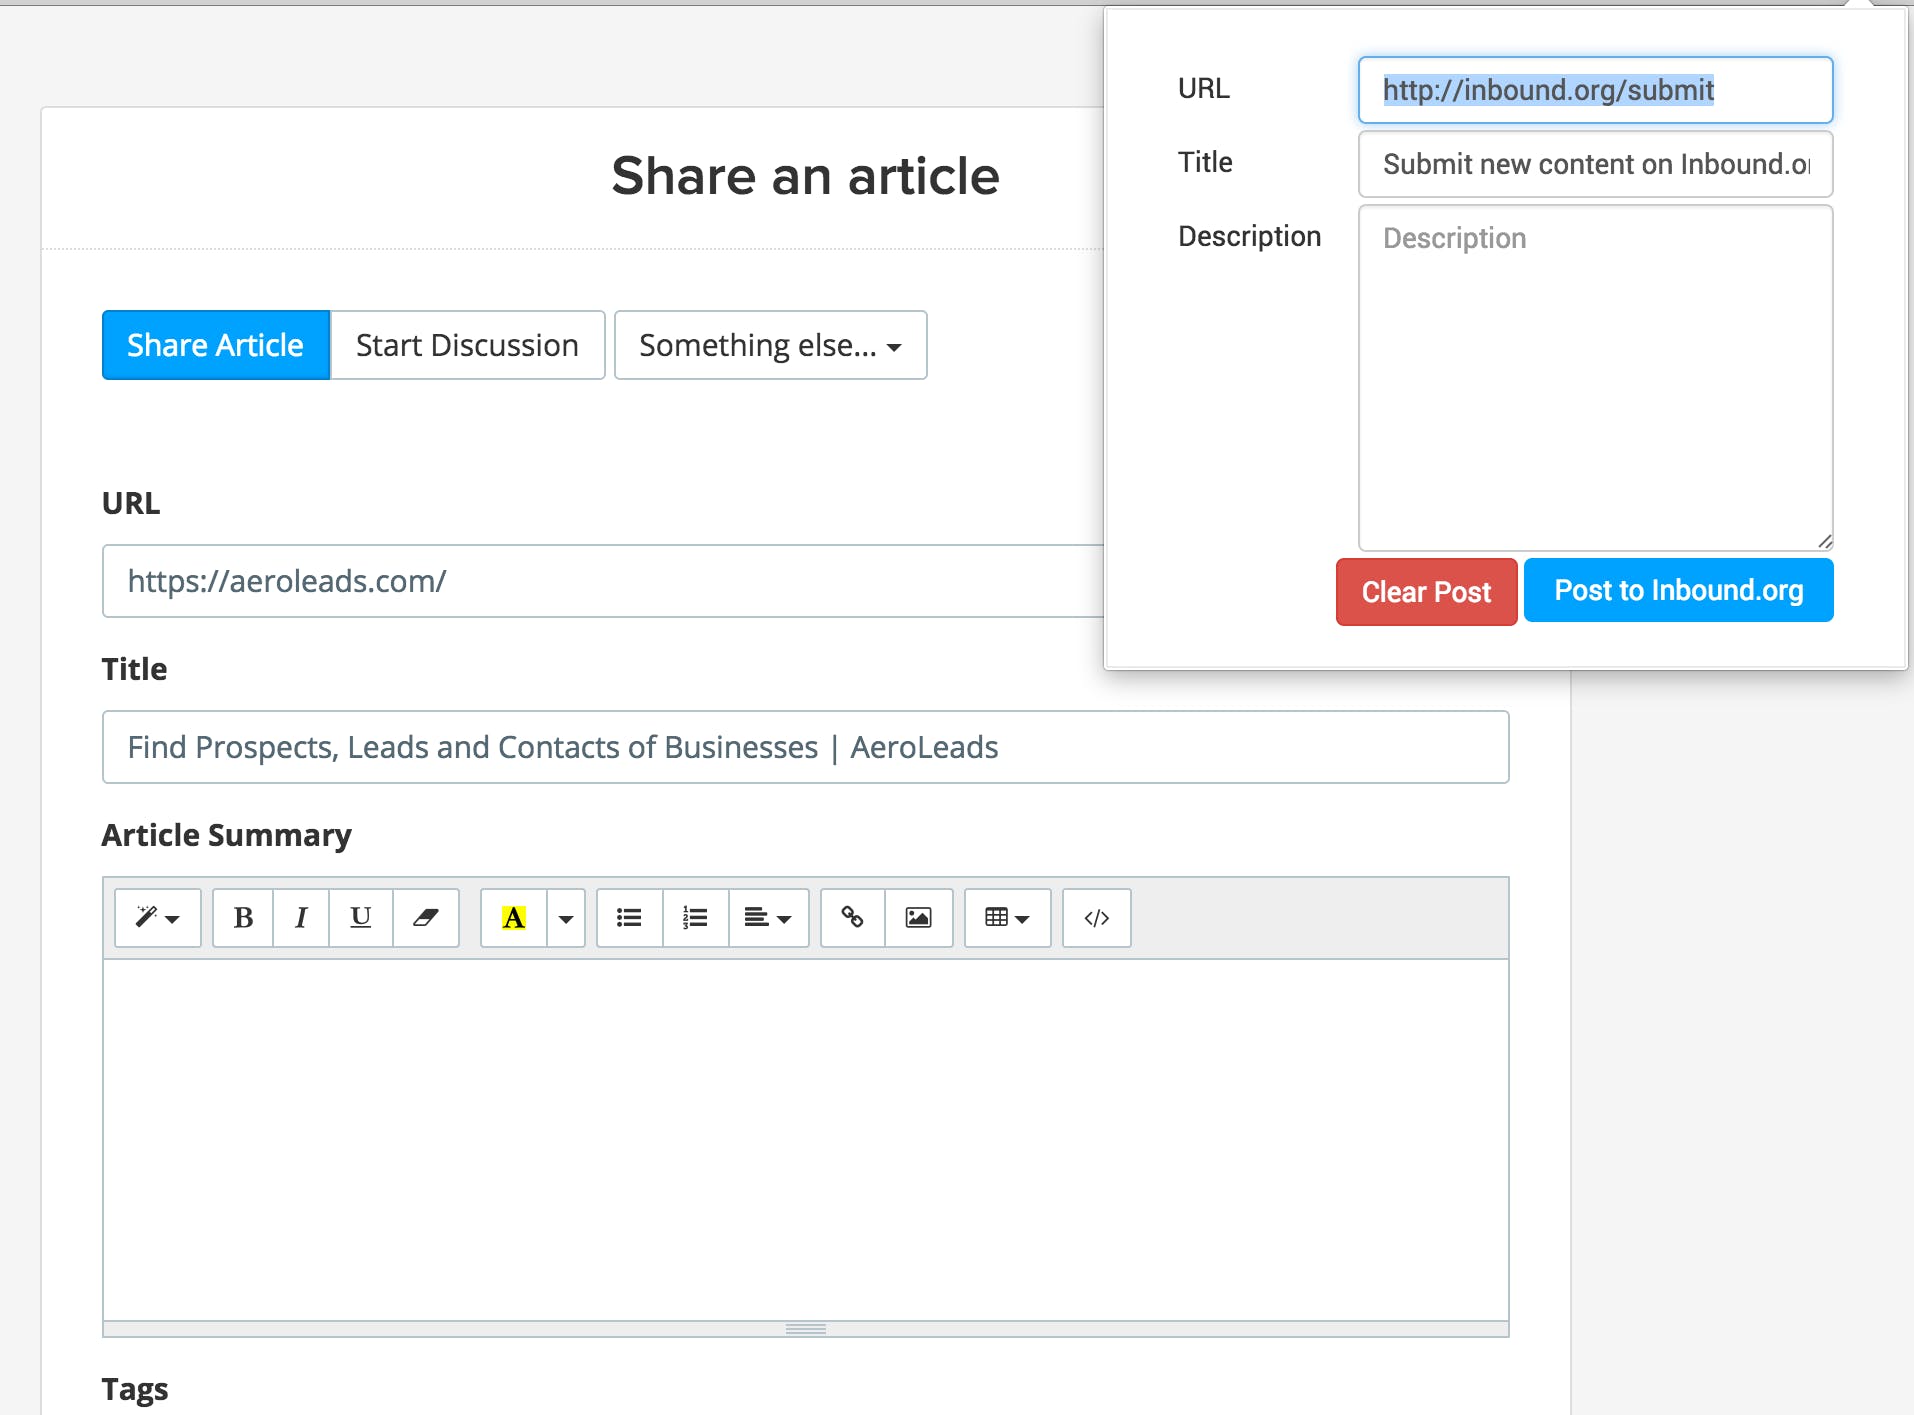Click the editor resize handle bar

coord(806,1329)
